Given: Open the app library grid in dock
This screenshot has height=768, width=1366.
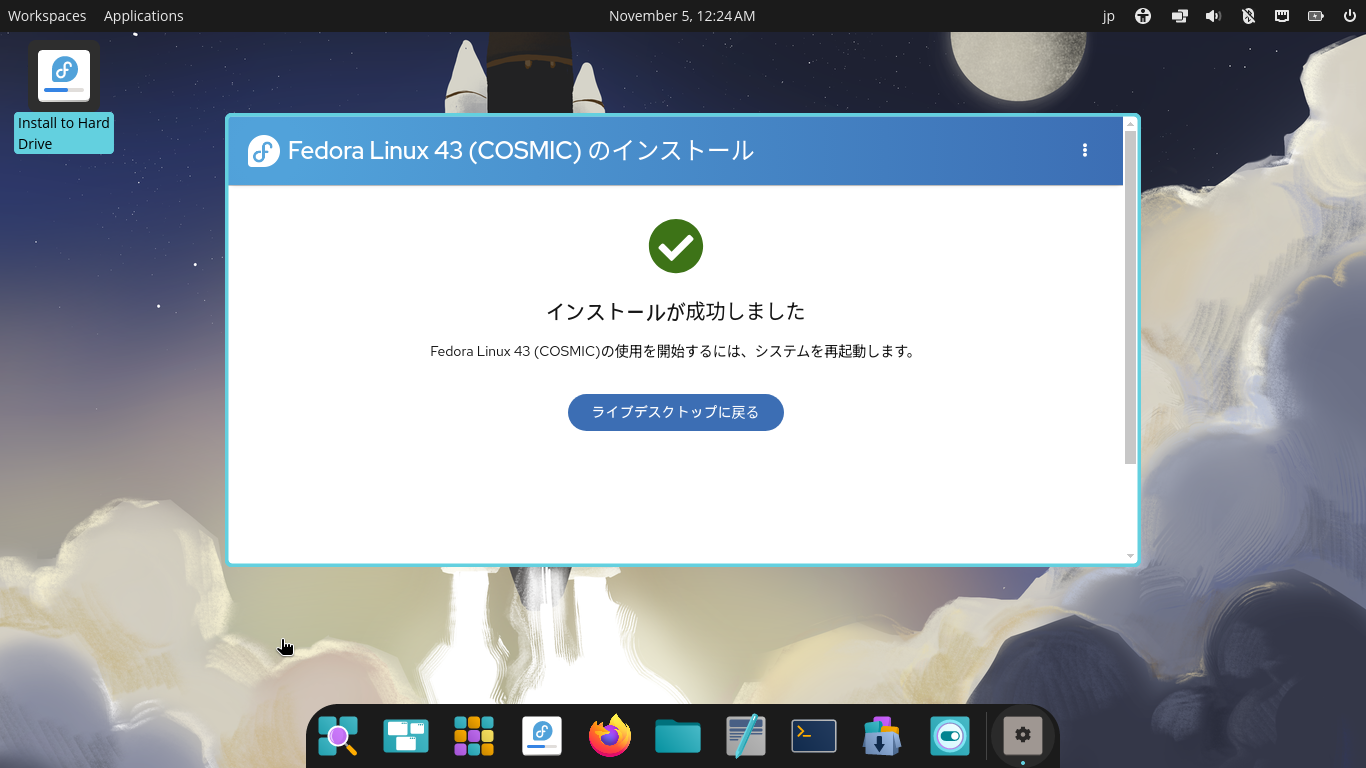Looking at the screenshot, I should (x=474, y=736).
